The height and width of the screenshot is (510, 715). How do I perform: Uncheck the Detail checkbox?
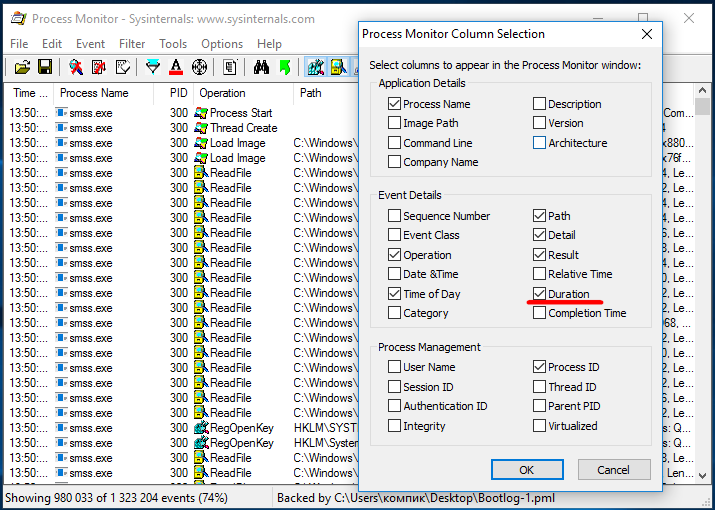tap(539, 234)
